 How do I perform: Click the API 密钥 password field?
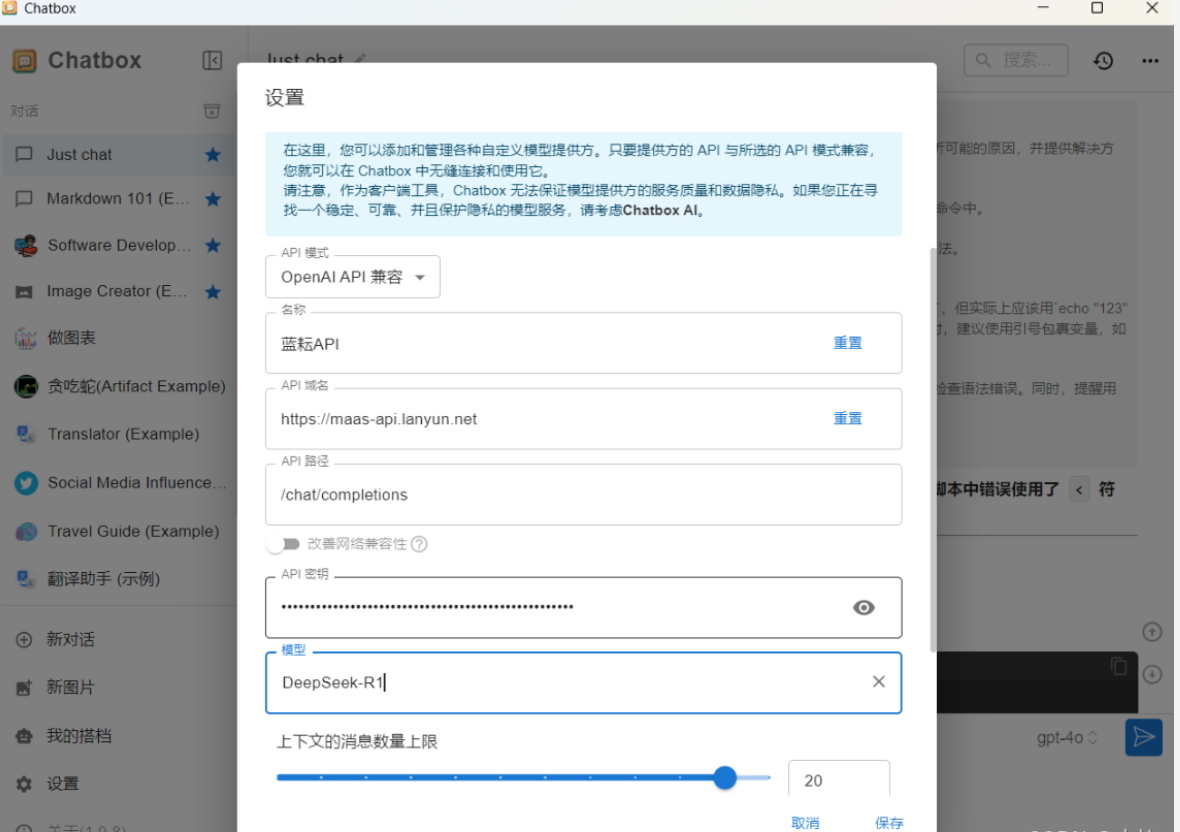[583, 608]
